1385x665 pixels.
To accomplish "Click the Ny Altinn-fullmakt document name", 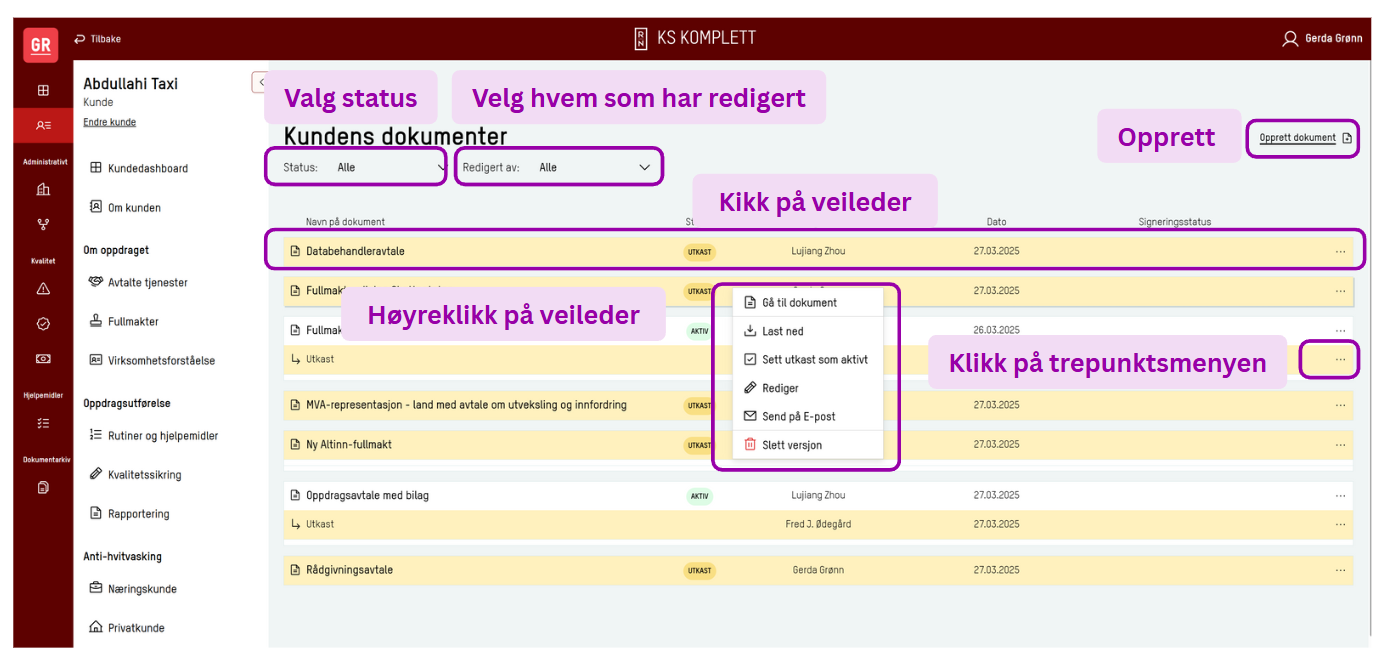I will pyautogui.click(x=351, y=444).
